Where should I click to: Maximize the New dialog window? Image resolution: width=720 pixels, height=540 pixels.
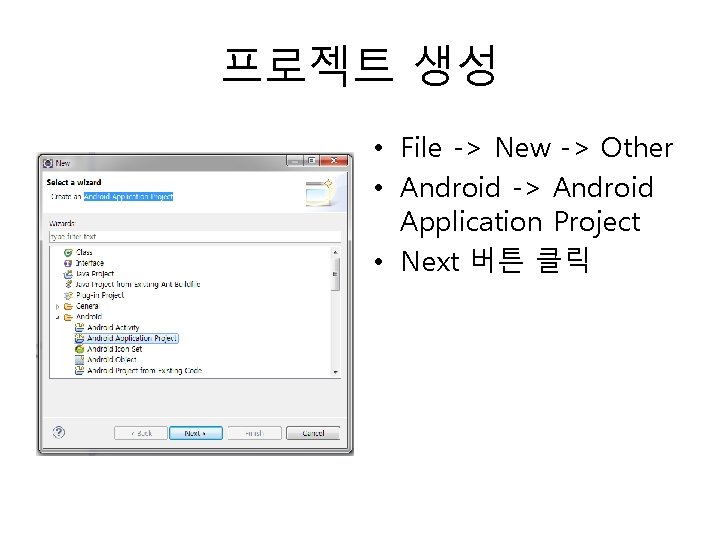coord(312,160)
